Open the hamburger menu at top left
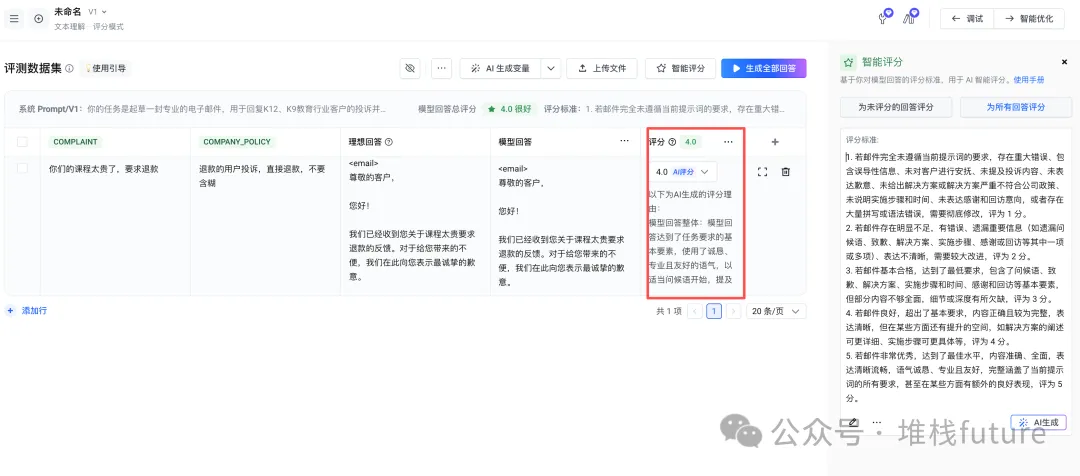The image size is (1080, 476). pos(14,18)
